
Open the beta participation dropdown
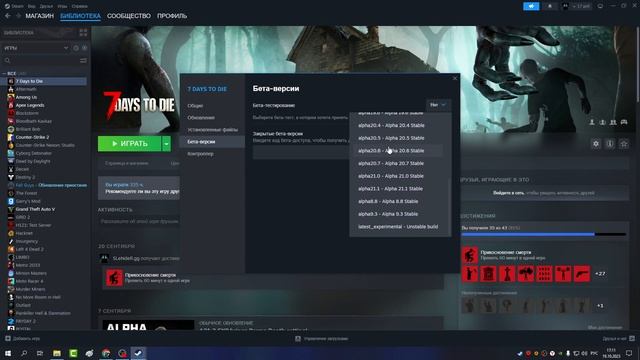pos(438,105)
